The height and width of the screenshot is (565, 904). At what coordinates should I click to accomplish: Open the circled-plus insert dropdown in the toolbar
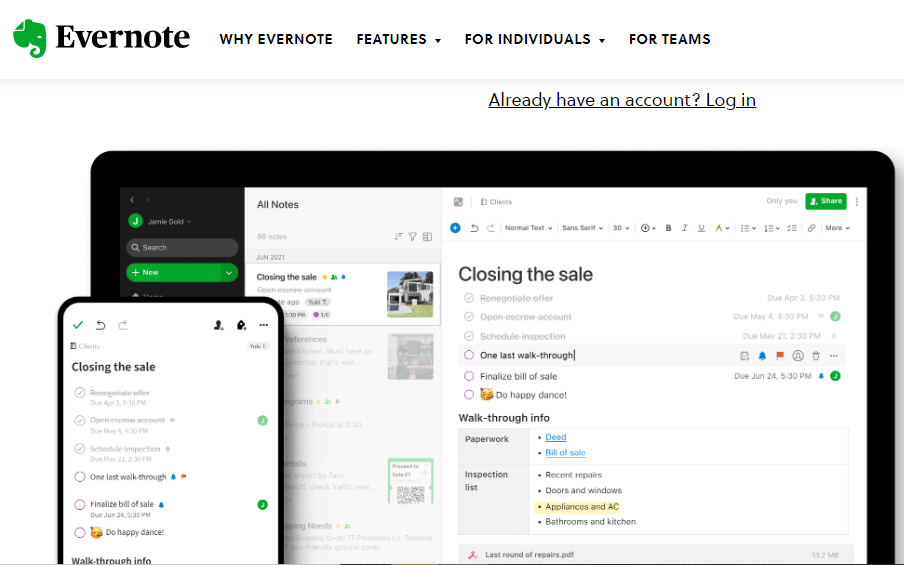click(648, 228)
